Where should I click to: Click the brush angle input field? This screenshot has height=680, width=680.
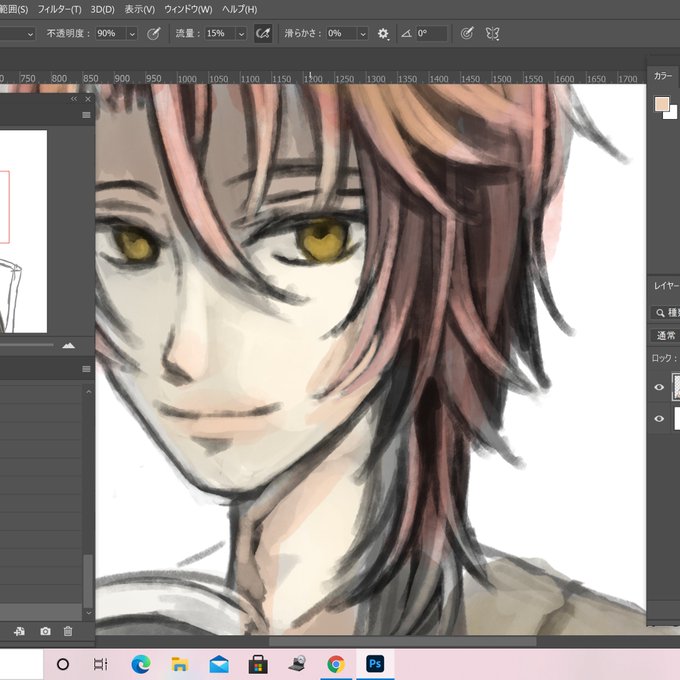431,33
